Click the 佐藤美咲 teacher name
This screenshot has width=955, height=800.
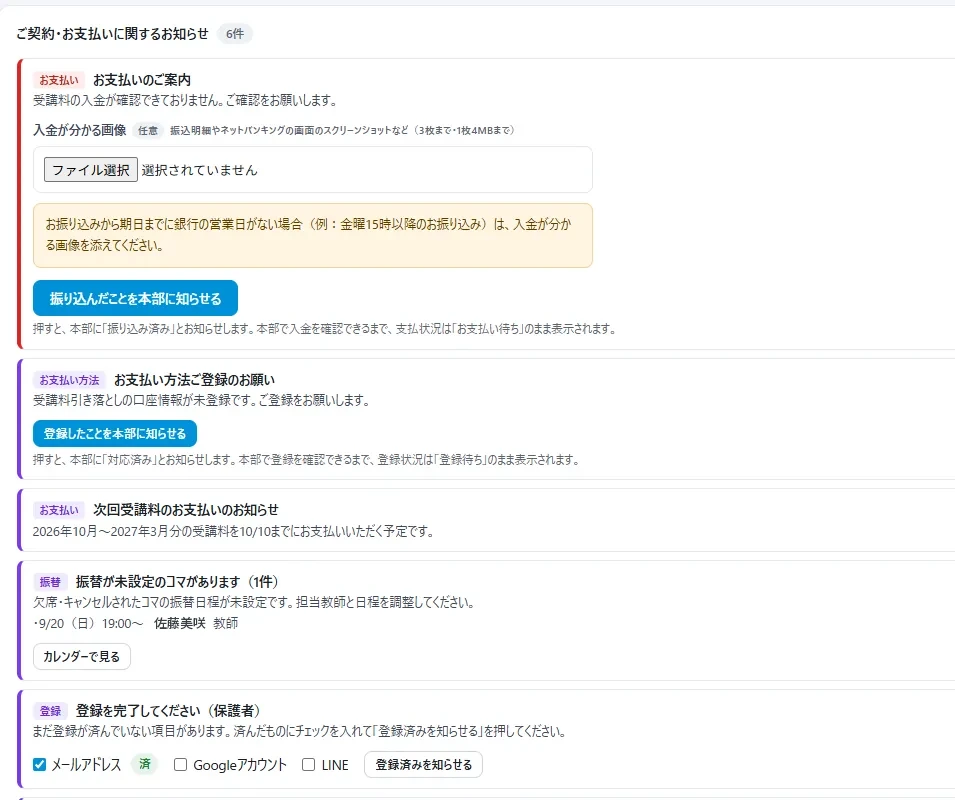[180, 623]
